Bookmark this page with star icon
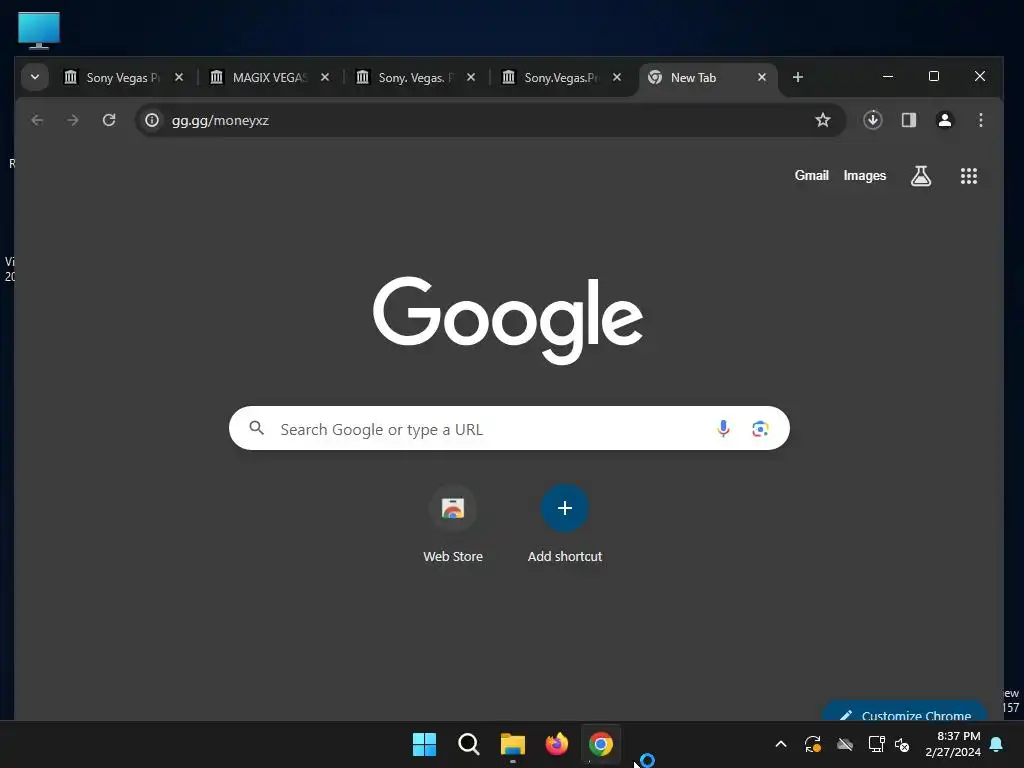Viewport: 1024px width, 768px height. [823, 120]
